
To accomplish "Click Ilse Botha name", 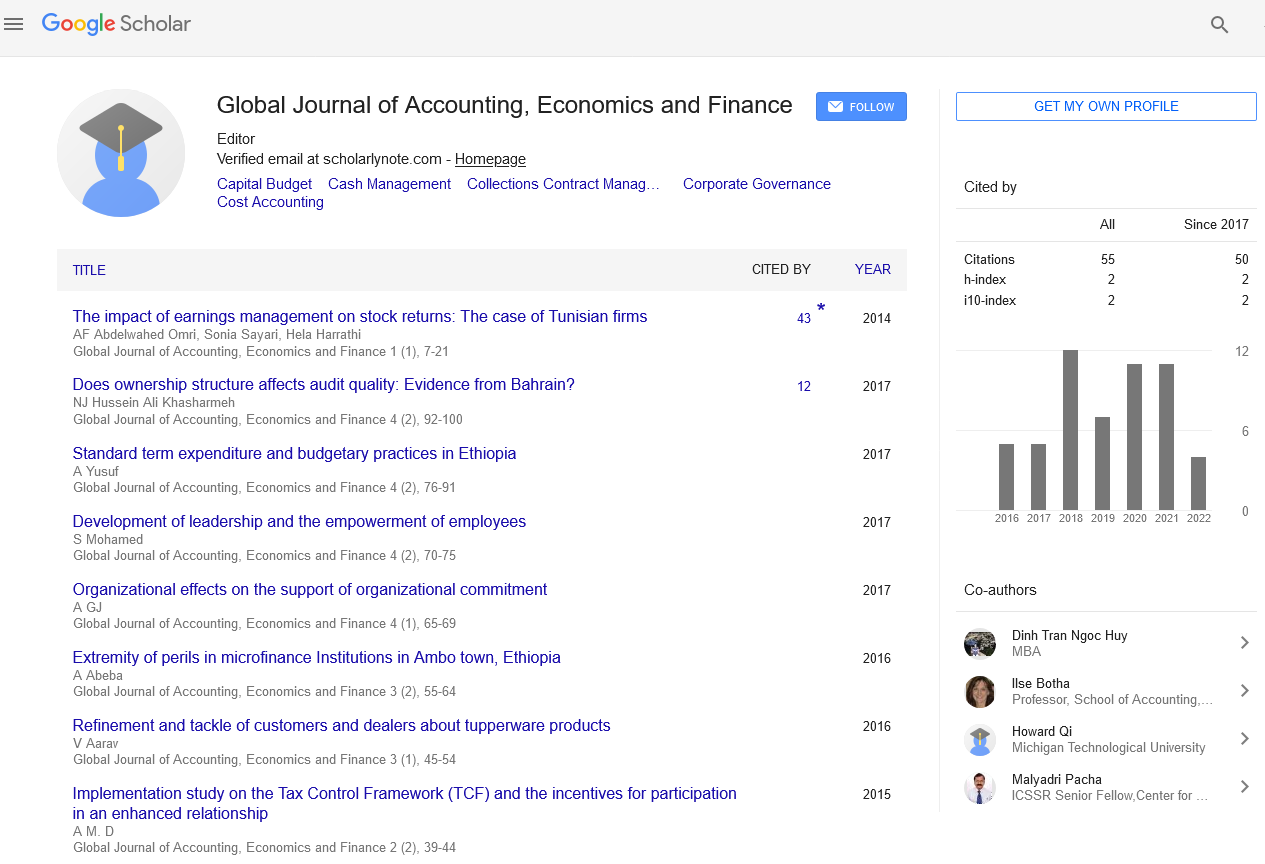I will [1040, 683].
